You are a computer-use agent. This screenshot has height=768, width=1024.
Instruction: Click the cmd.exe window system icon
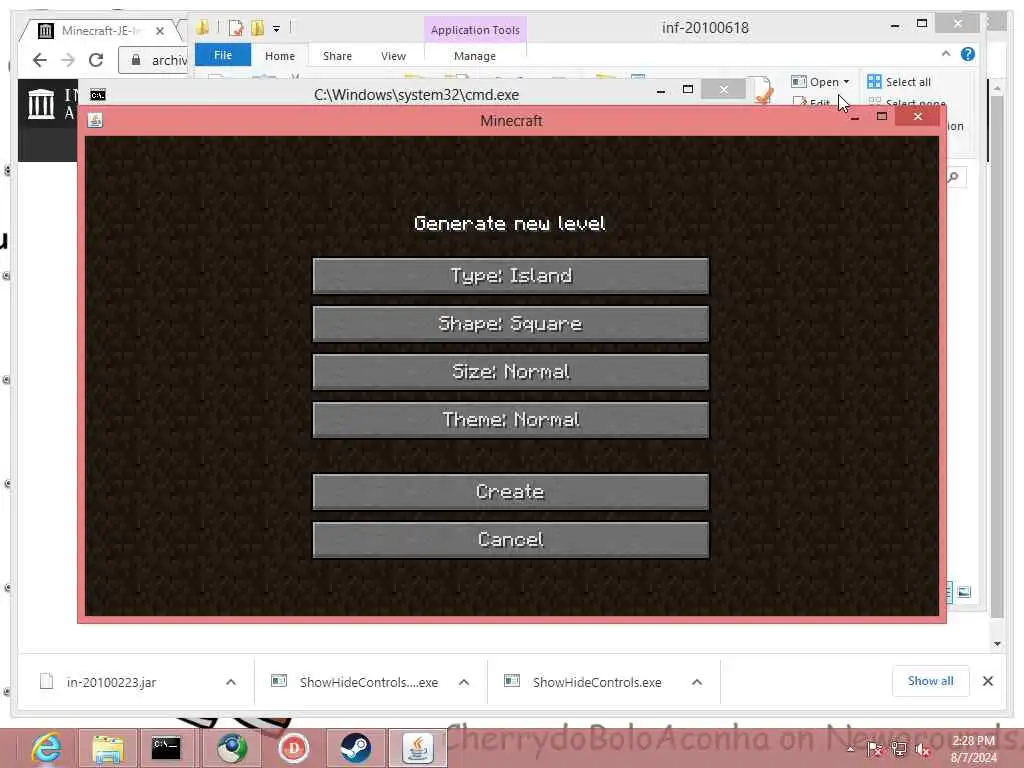click(98, 95)
